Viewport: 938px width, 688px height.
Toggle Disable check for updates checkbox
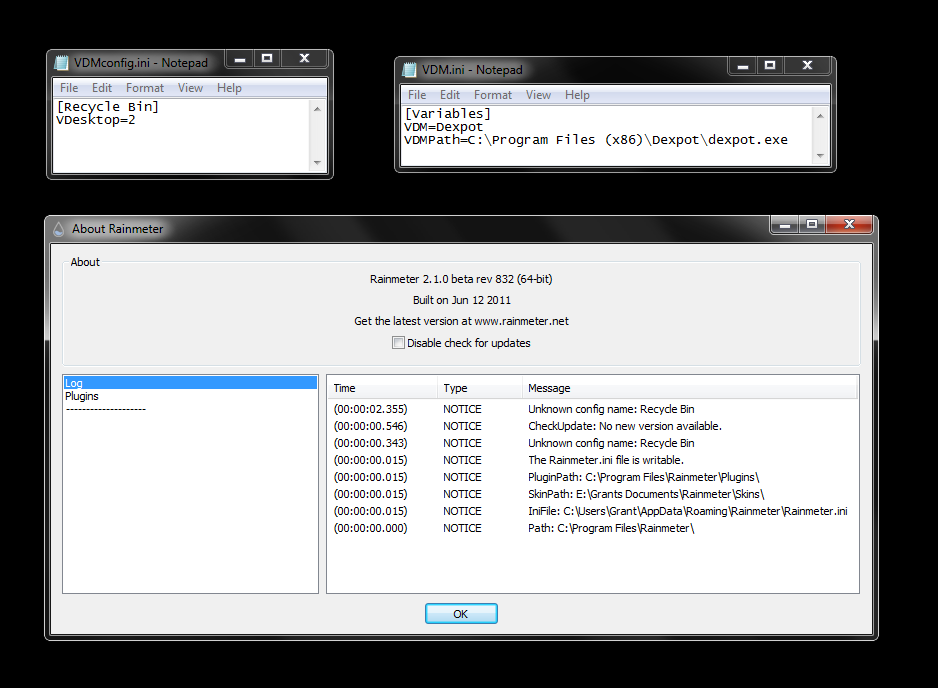point(399,343)
